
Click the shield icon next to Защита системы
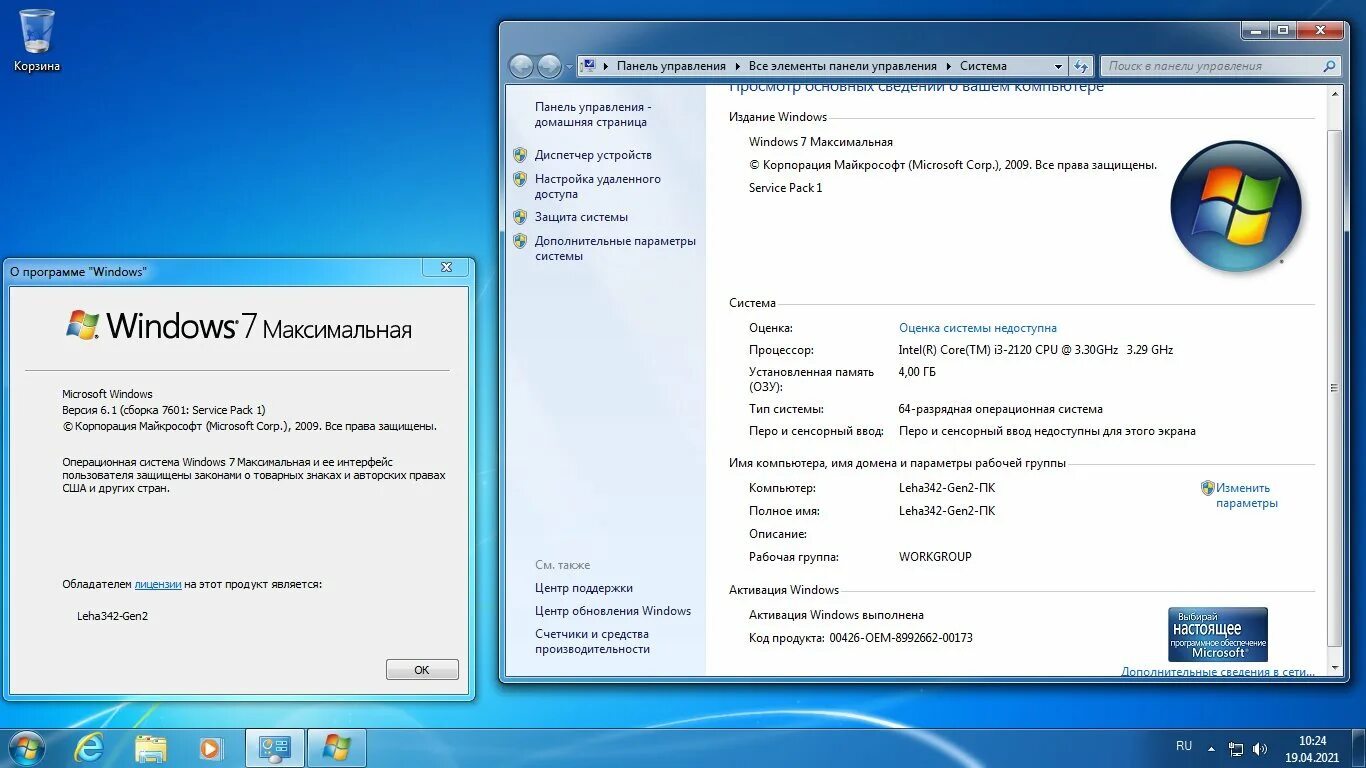coord(520,217)
